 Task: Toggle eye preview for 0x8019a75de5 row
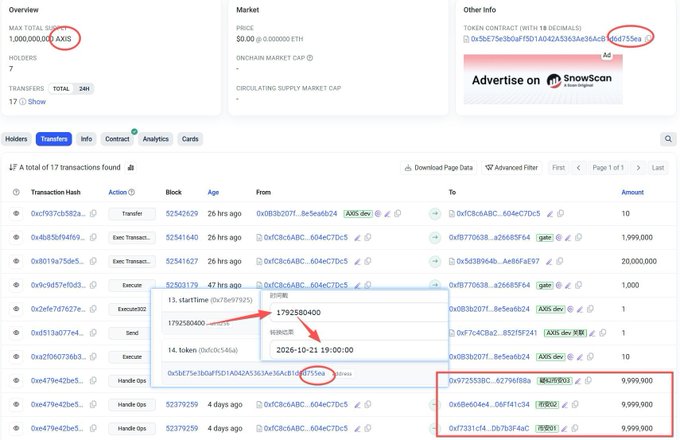[16, 261]
